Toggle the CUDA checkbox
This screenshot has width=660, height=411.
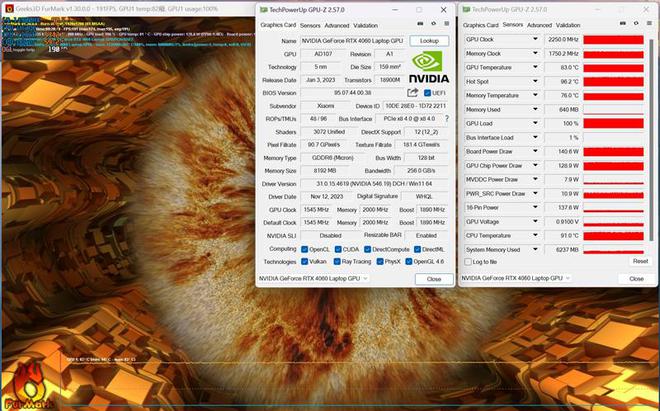pyautogui.click(x=338, y=249)
